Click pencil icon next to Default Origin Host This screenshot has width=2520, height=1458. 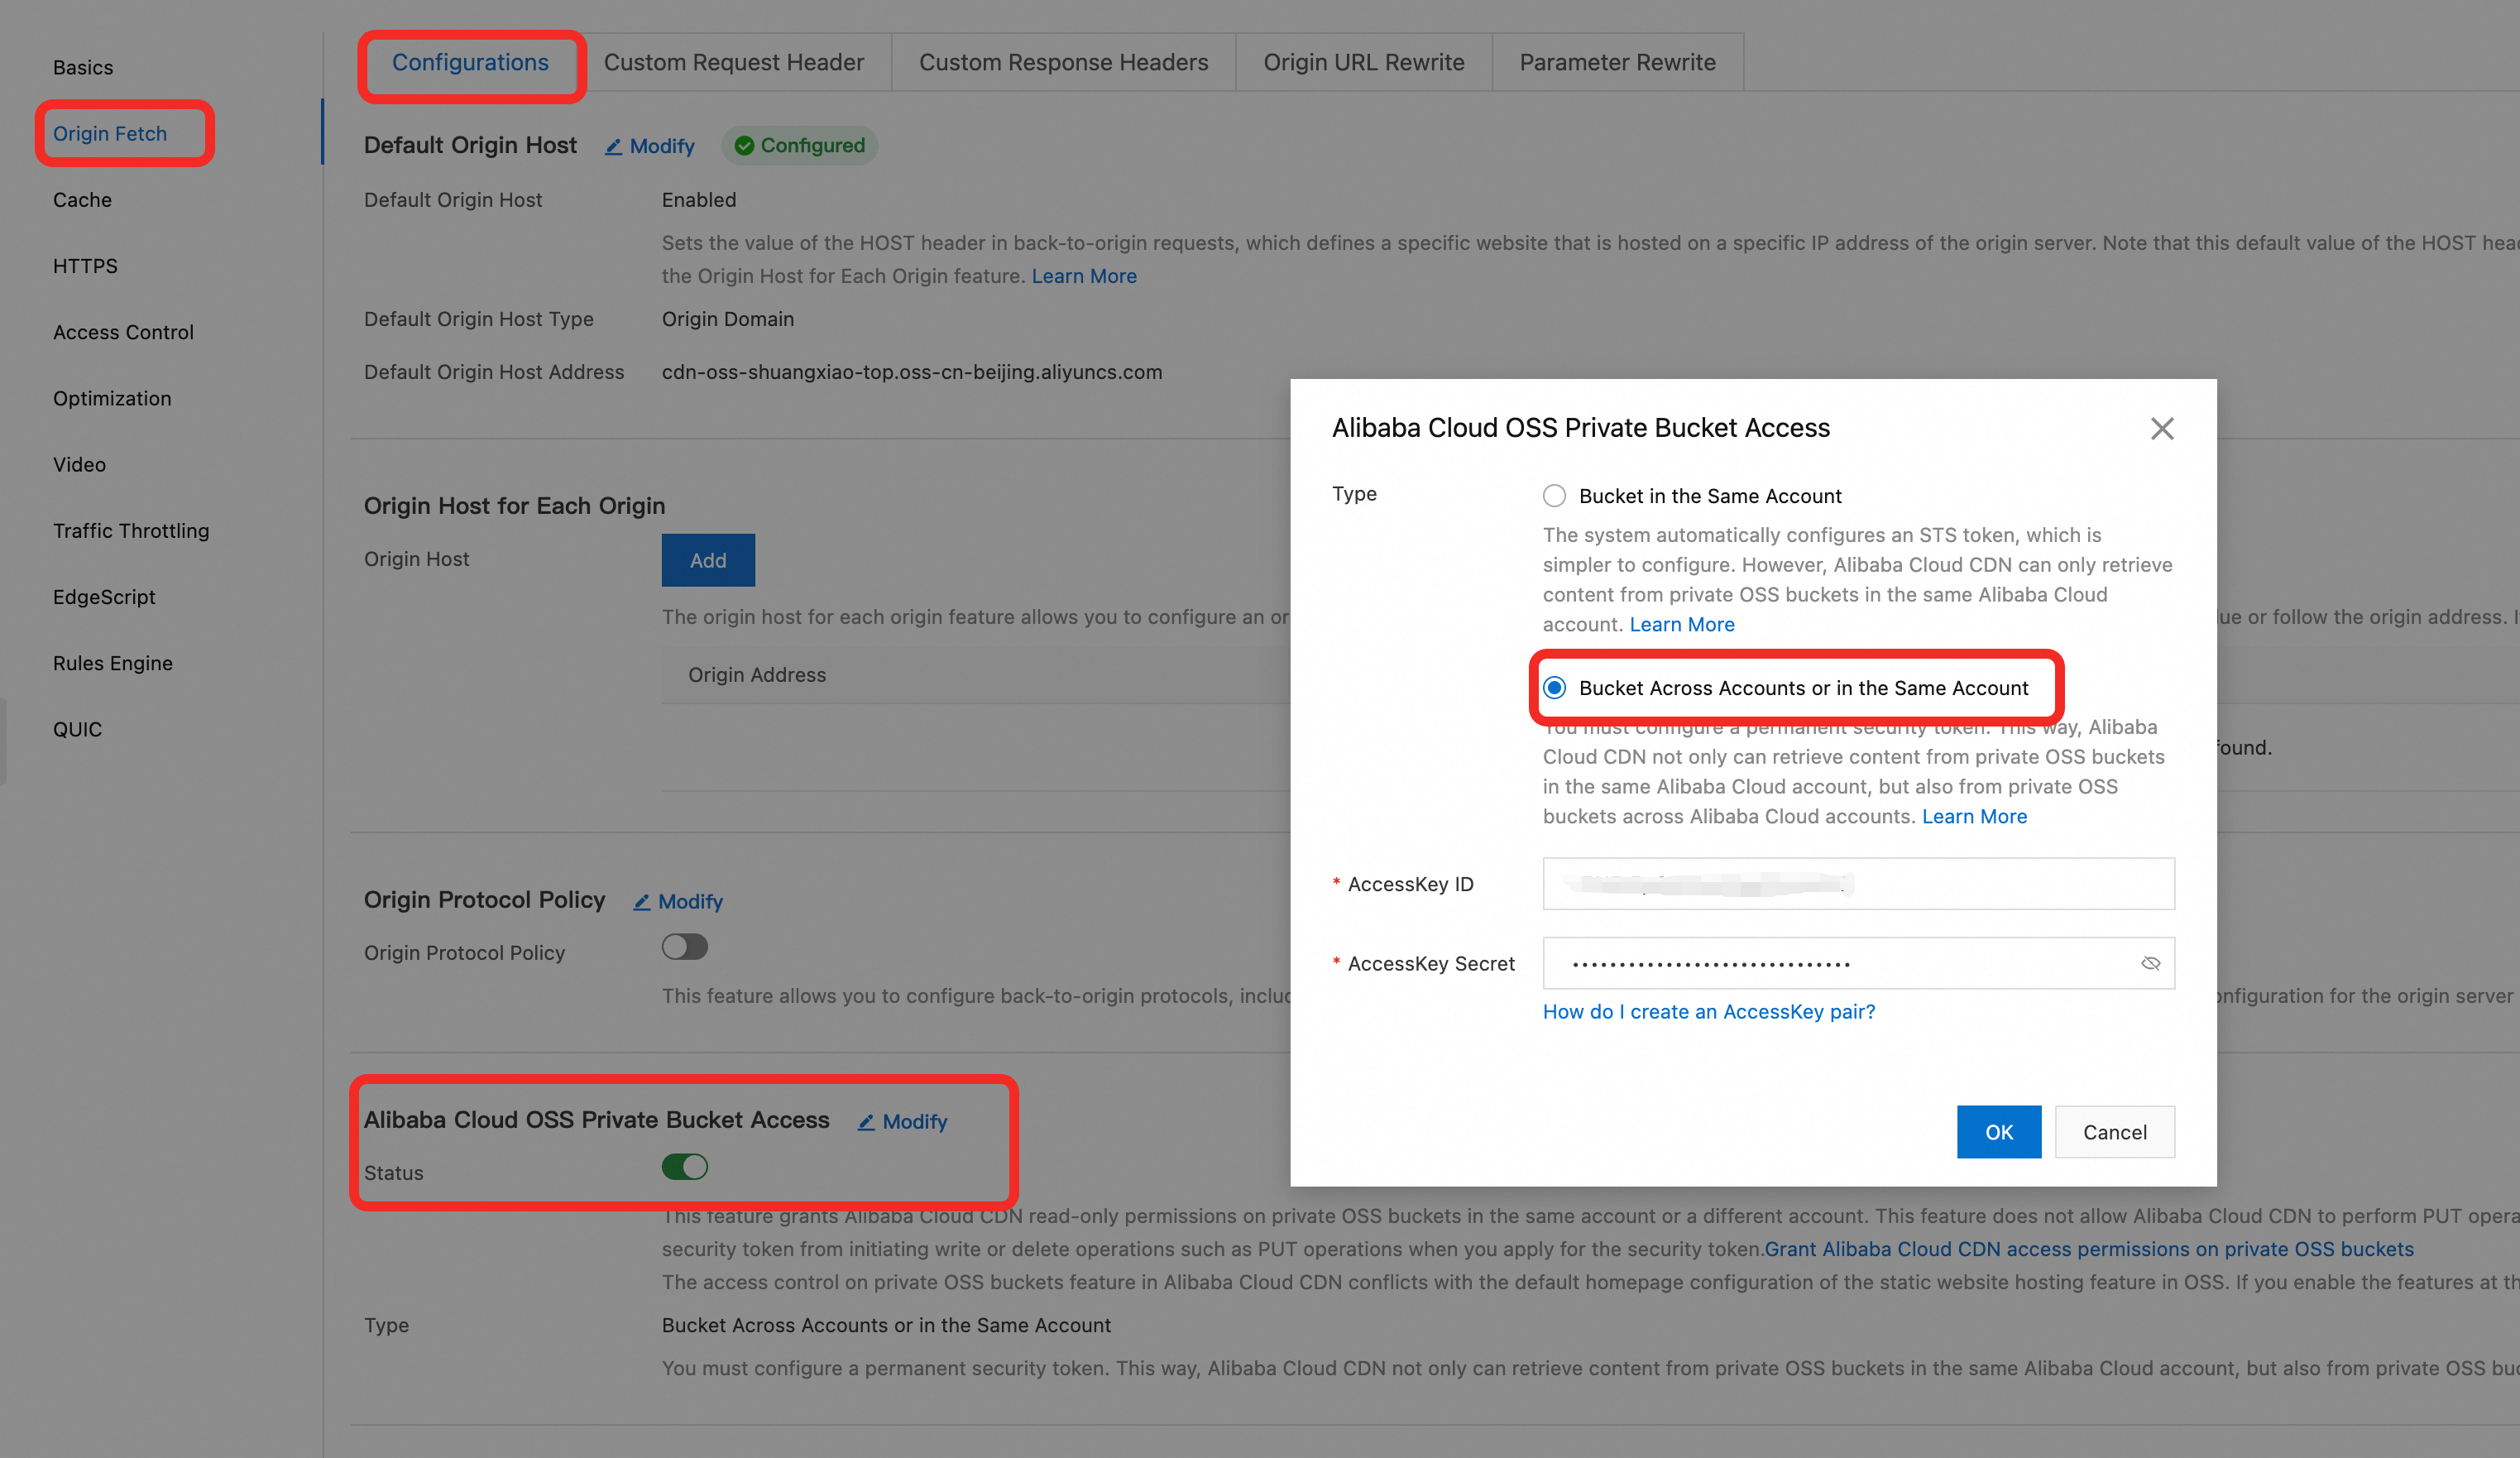(613, 147)
